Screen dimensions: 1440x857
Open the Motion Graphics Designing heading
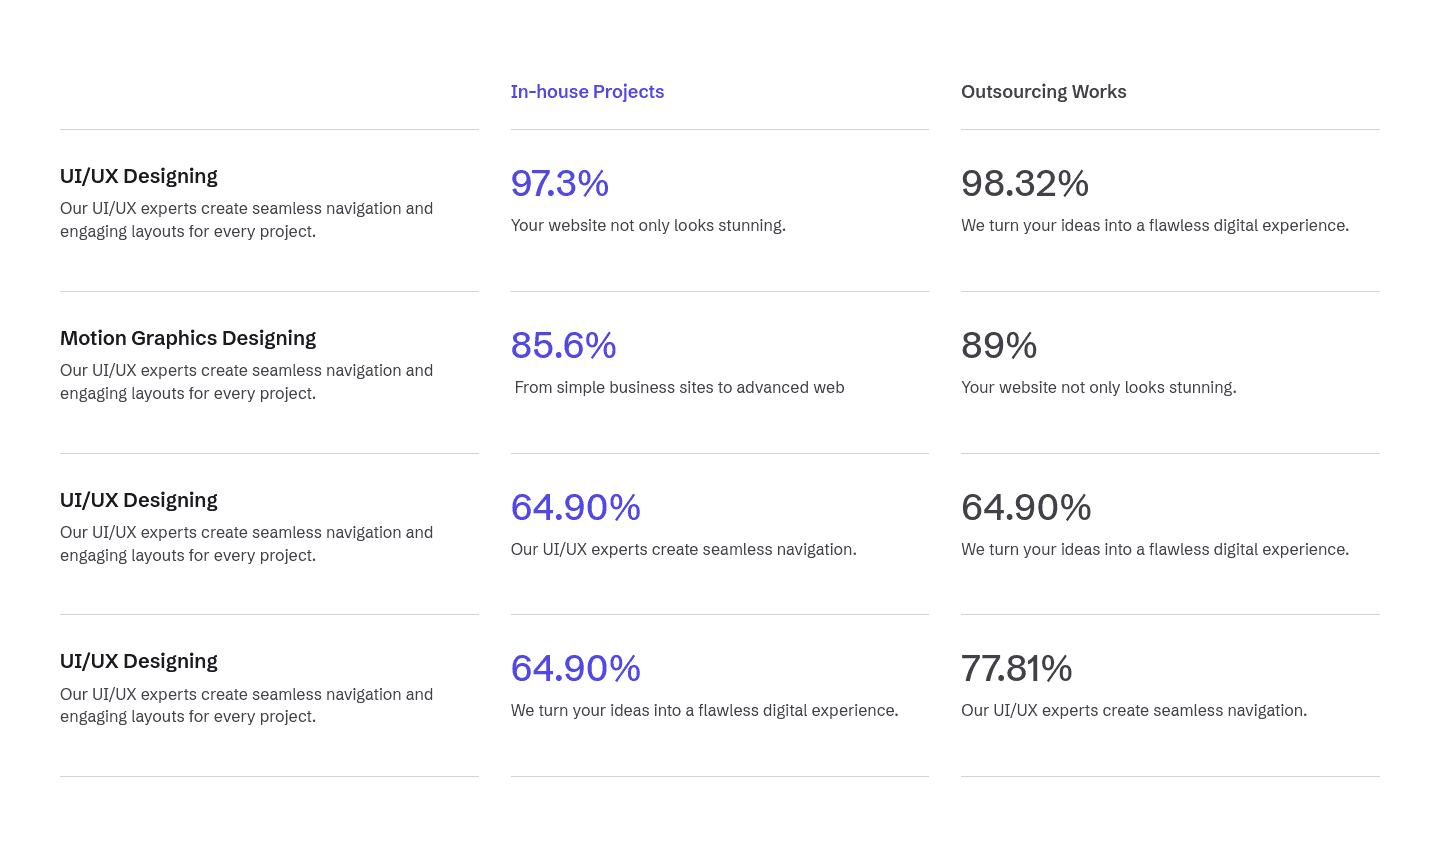(188, 339)
